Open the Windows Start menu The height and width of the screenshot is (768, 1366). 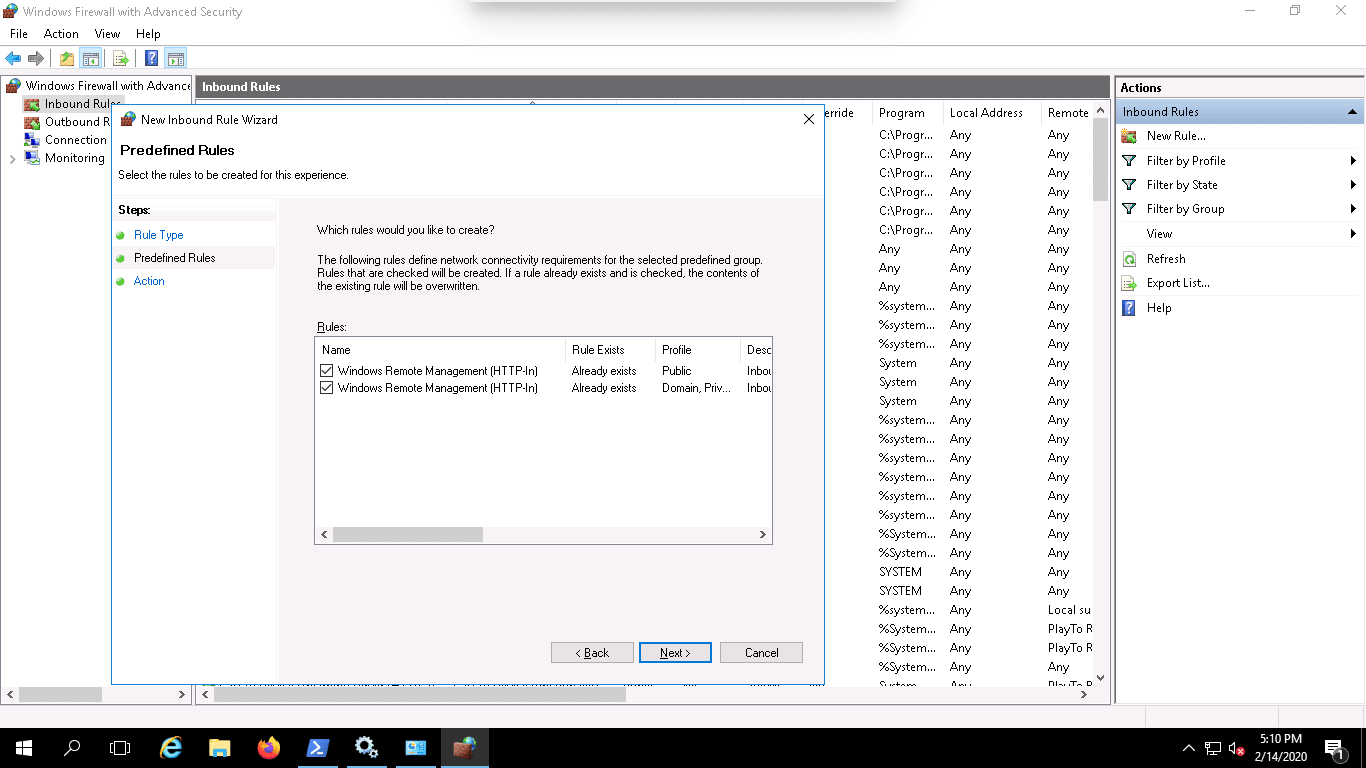tap(23, 748)
